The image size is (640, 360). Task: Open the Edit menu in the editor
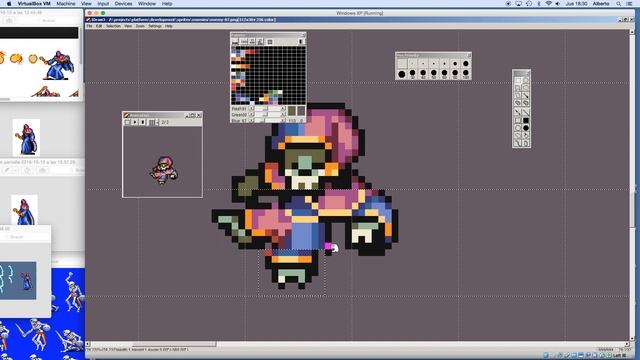[99, 26]
